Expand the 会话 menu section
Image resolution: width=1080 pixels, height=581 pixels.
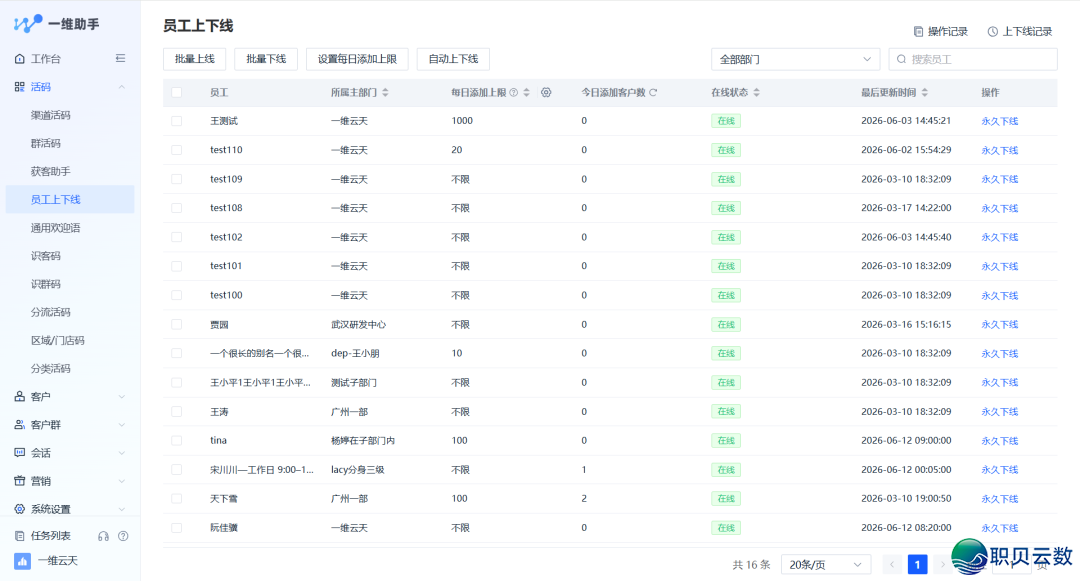(122, 453)
